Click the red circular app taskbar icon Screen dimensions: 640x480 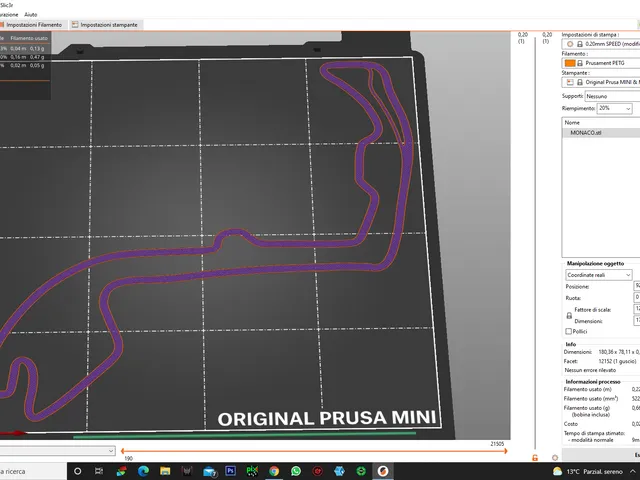coord(318,471)
